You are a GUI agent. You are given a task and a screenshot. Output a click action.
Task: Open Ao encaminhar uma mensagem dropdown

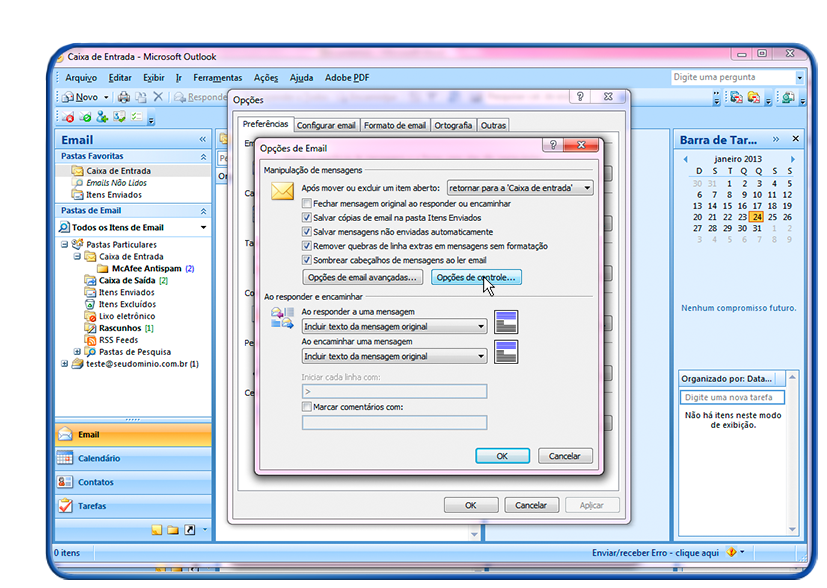tap(395, 356)
